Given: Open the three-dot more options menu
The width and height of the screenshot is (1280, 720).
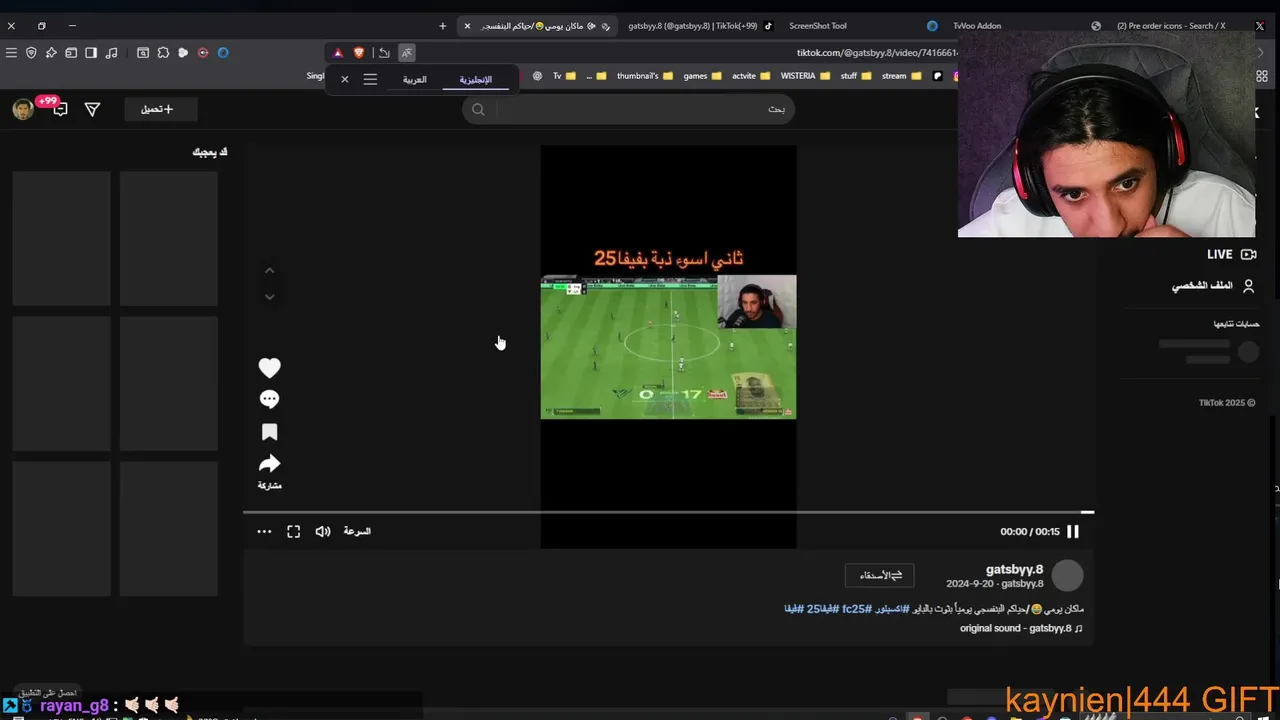Looking at the screenshot, I should point(264,532).
